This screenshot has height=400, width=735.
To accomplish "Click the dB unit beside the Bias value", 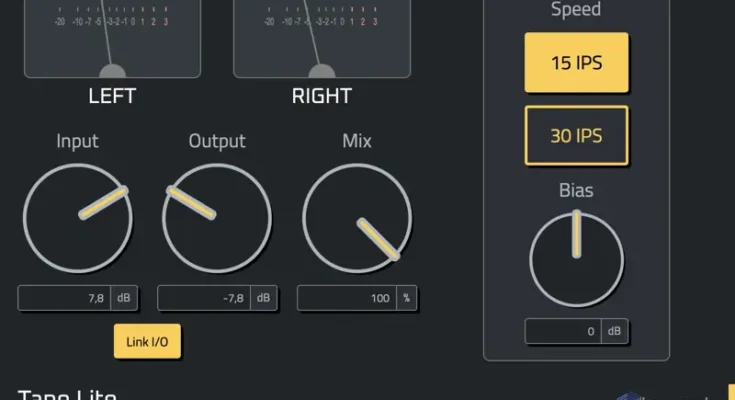I will click(x=616, y=331).
